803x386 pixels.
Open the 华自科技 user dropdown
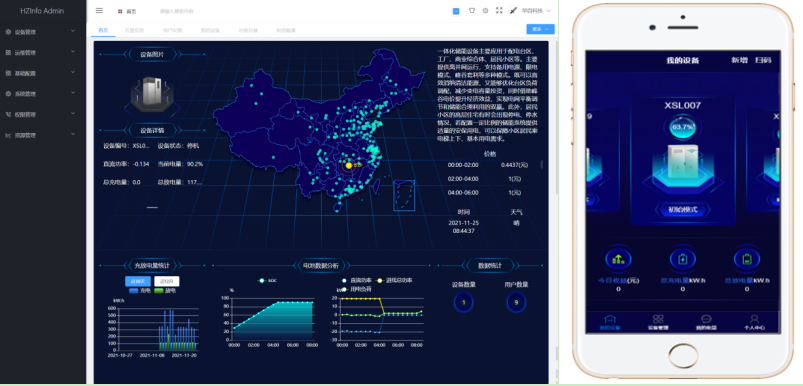pos(536,11)
